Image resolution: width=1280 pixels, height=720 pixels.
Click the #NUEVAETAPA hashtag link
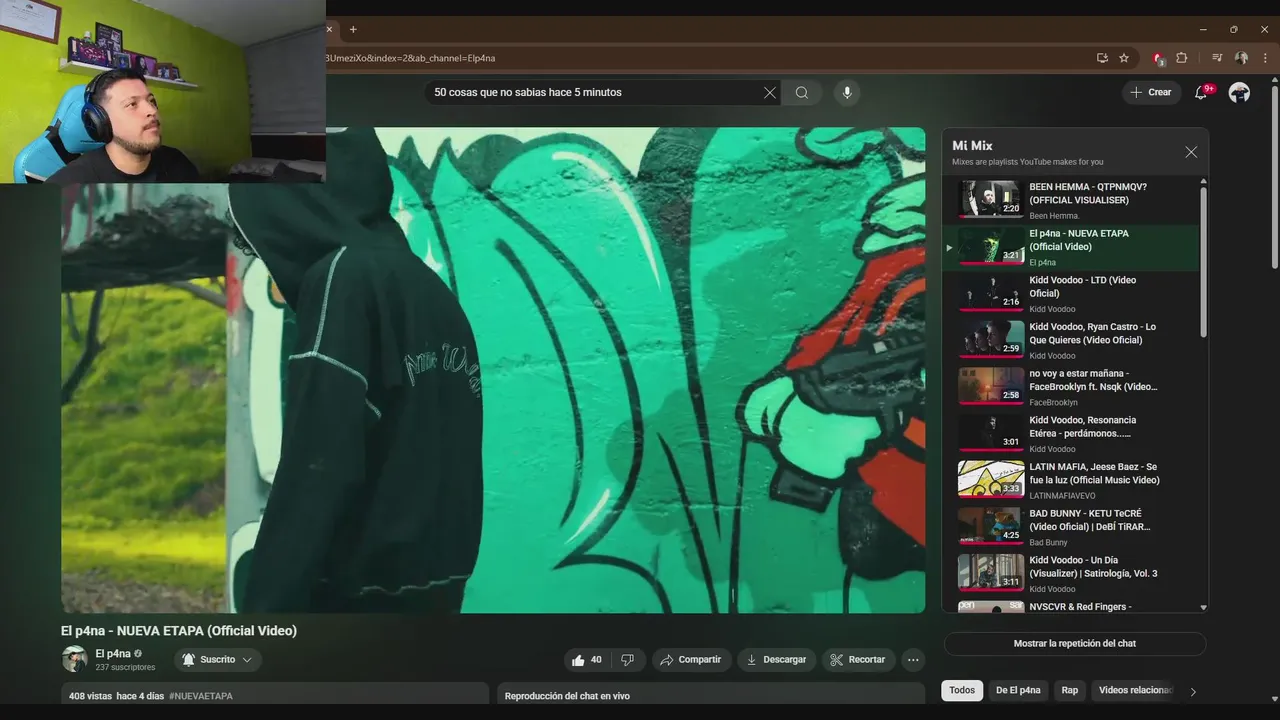point(201,696)
